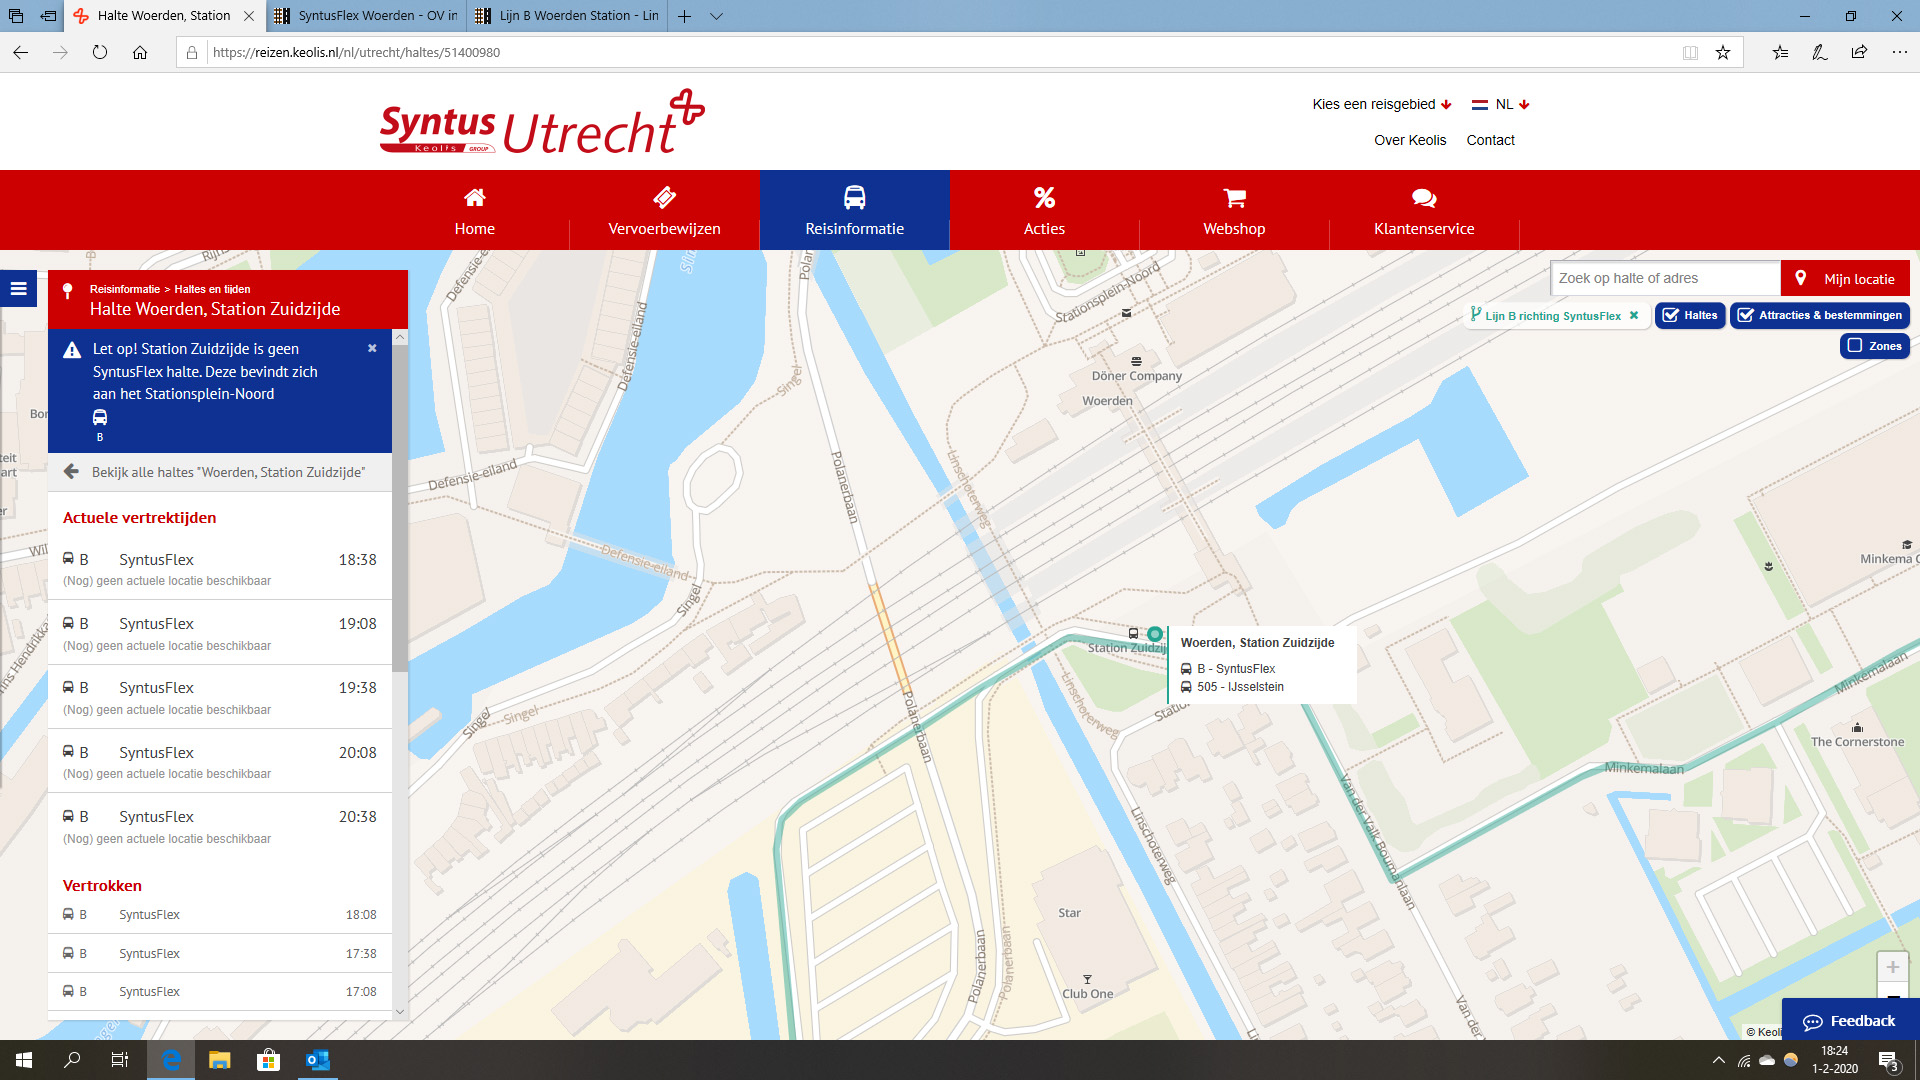
Task: Open Microsoft Store from the taskbar
Action: pyautogui.click(x=268, y=1060)
